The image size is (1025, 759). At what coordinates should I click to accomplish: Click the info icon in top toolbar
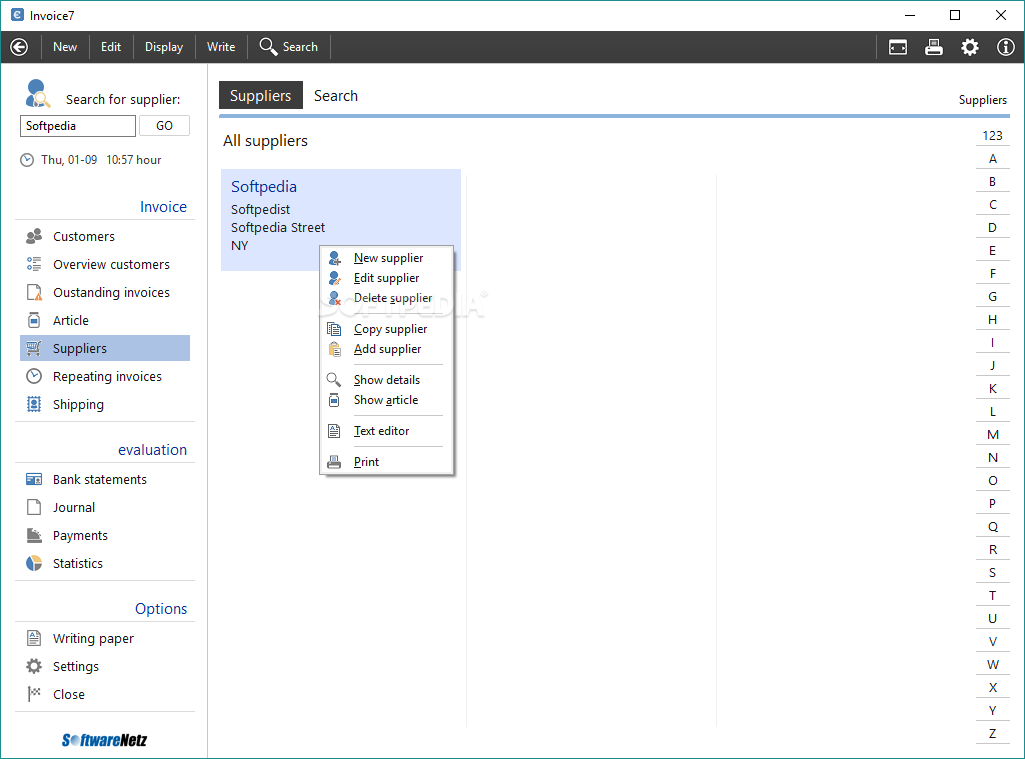click(1005, 47)
